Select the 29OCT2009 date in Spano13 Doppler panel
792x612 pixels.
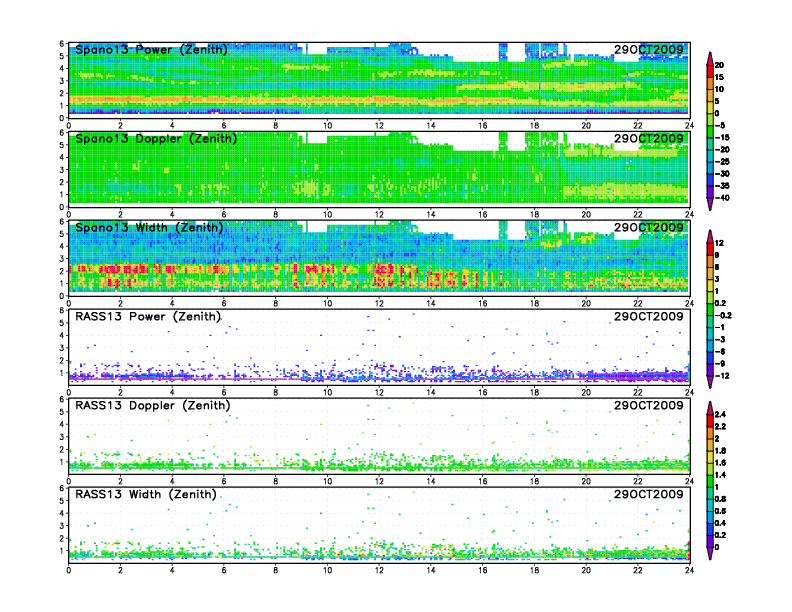[x=649, y=138]
